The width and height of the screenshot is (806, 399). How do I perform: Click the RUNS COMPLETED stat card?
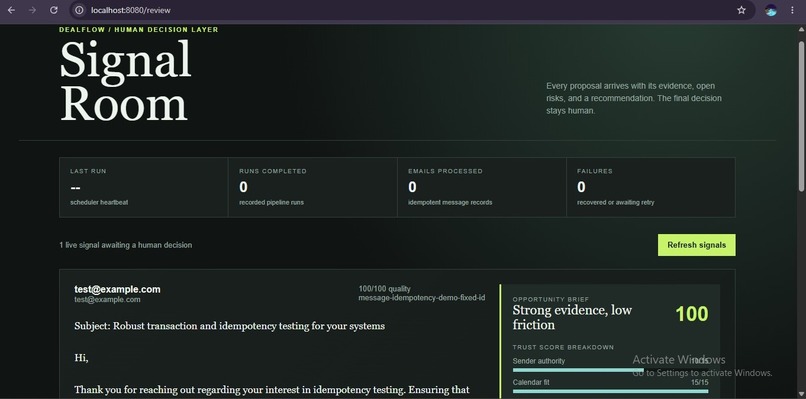point(313,187)
